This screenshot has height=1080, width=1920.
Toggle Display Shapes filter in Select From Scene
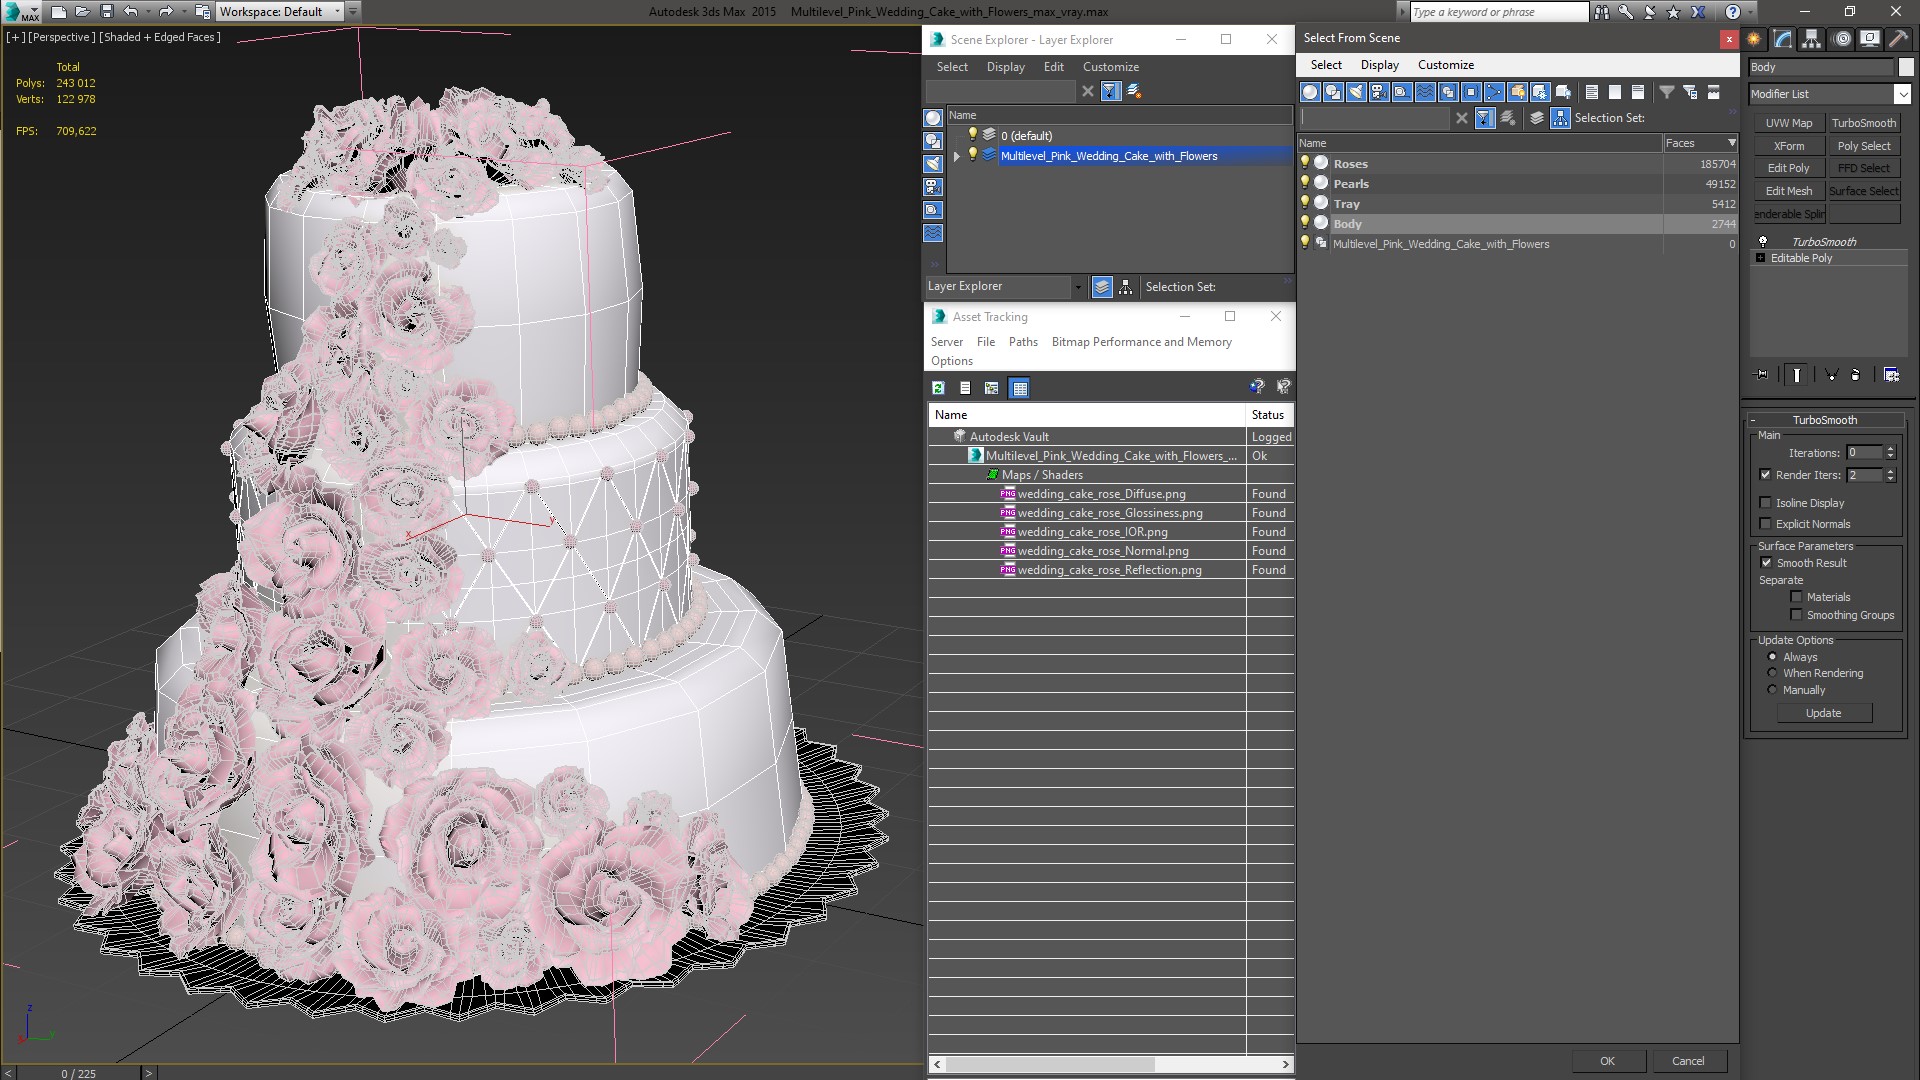(1333, 92)
